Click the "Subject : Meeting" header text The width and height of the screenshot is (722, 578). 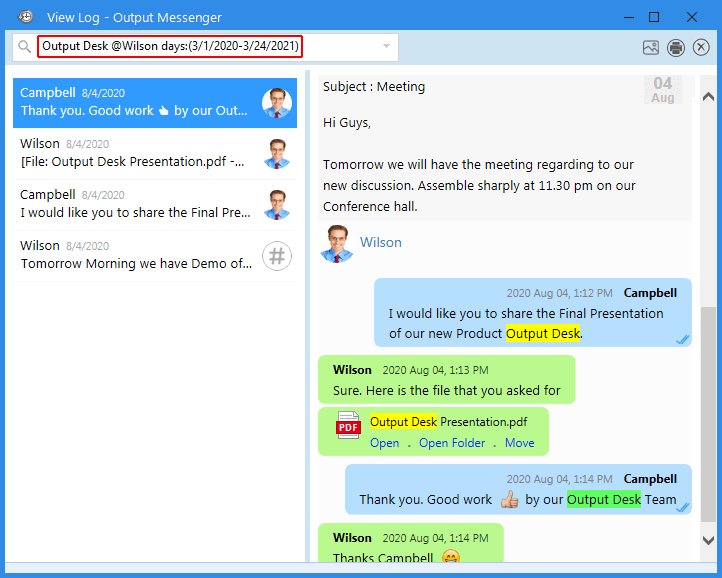[374, 87]
